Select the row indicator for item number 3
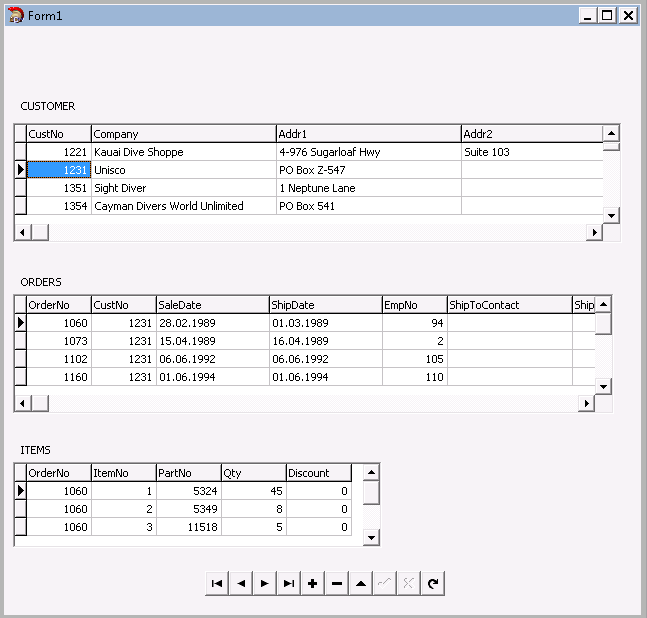 tap(20, 527)
